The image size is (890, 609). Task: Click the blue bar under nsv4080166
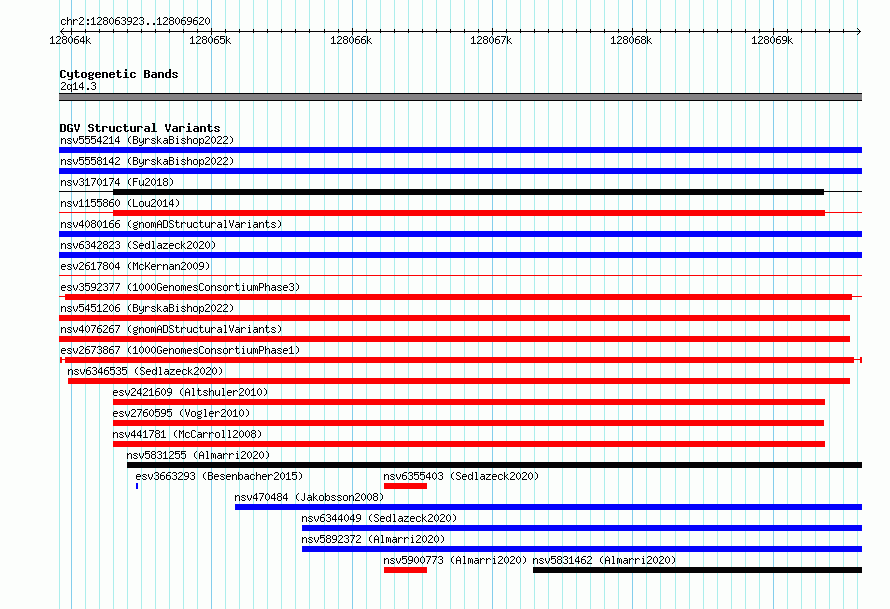(x=460, y=234)
